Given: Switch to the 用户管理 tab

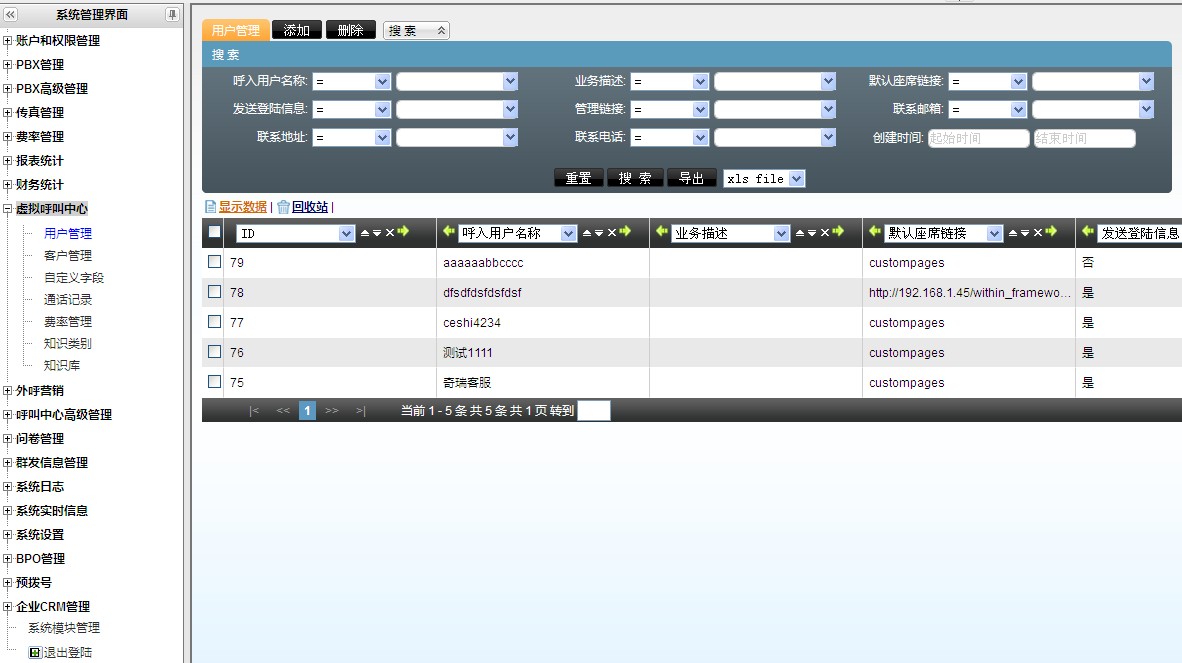Looking at the screenshot, I should (235, 31).
